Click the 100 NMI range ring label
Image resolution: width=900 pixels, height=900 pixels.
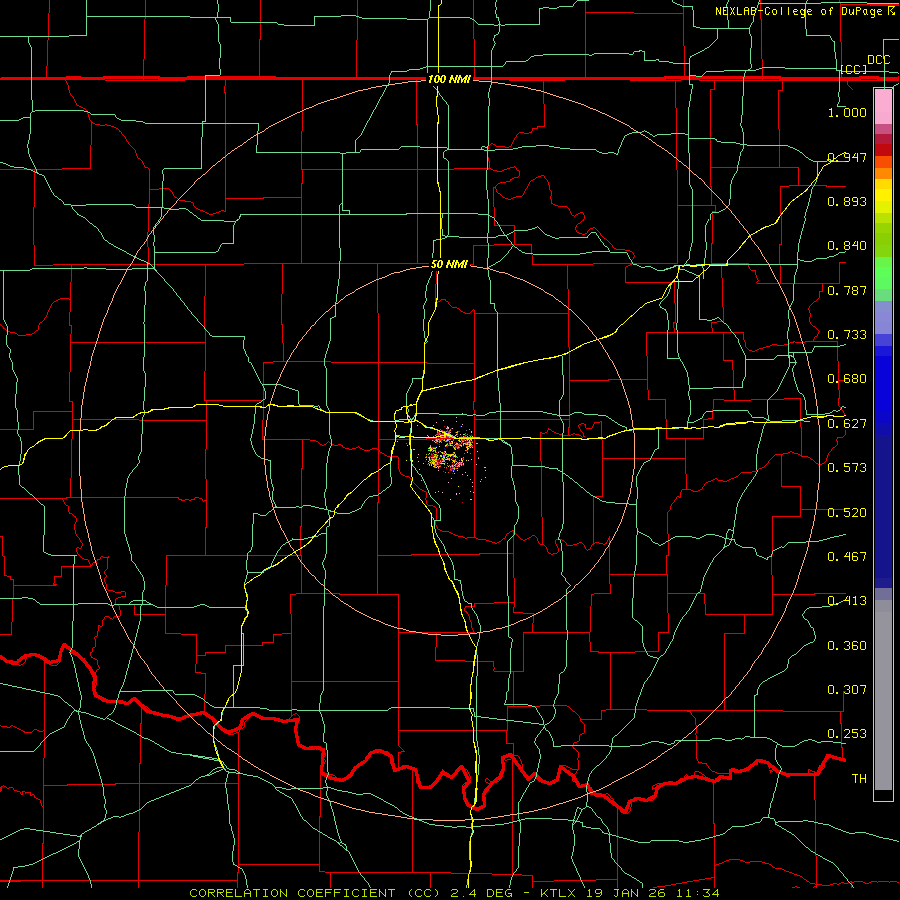coord(449,79)
